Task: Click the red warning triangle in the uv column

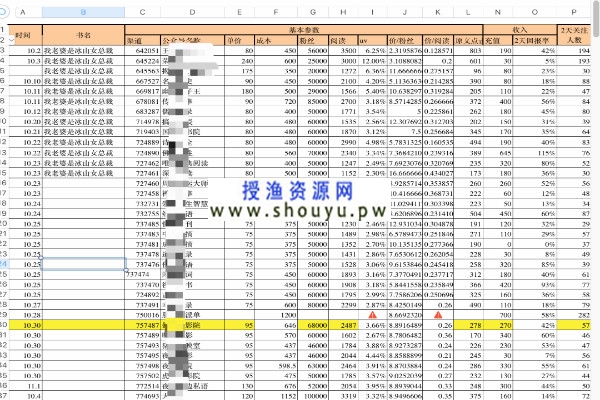Action: point(372,315)
